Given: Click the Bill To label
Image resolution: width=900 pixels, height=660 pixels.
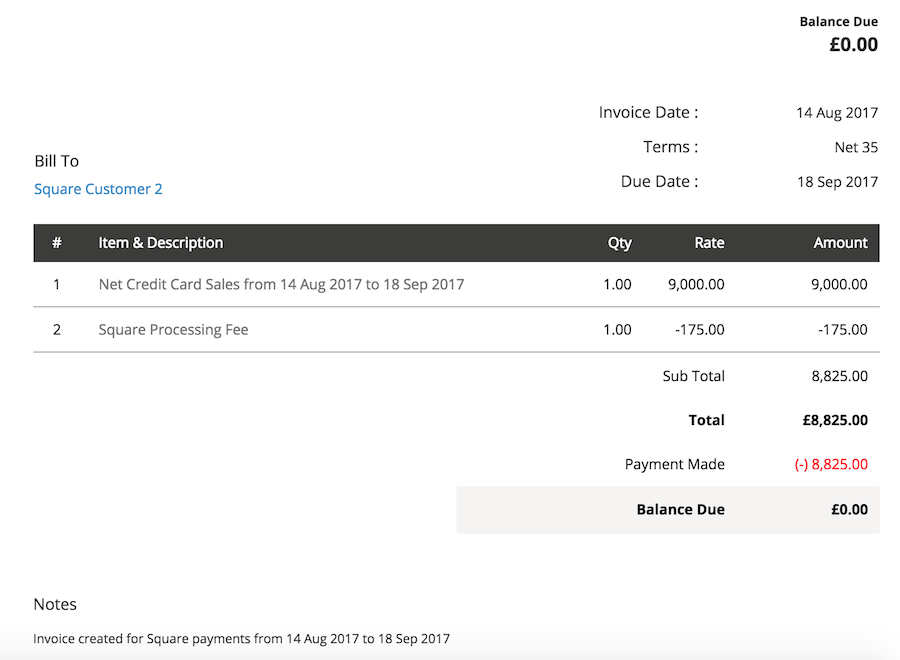Looking at the screenshot, I should coord(56,161).
